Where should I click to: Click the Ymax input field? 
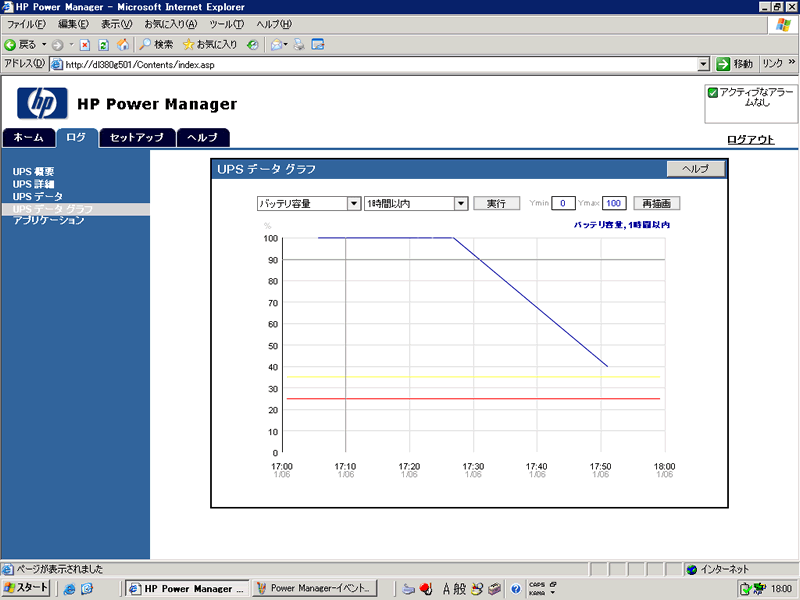[x=614, y=203]
